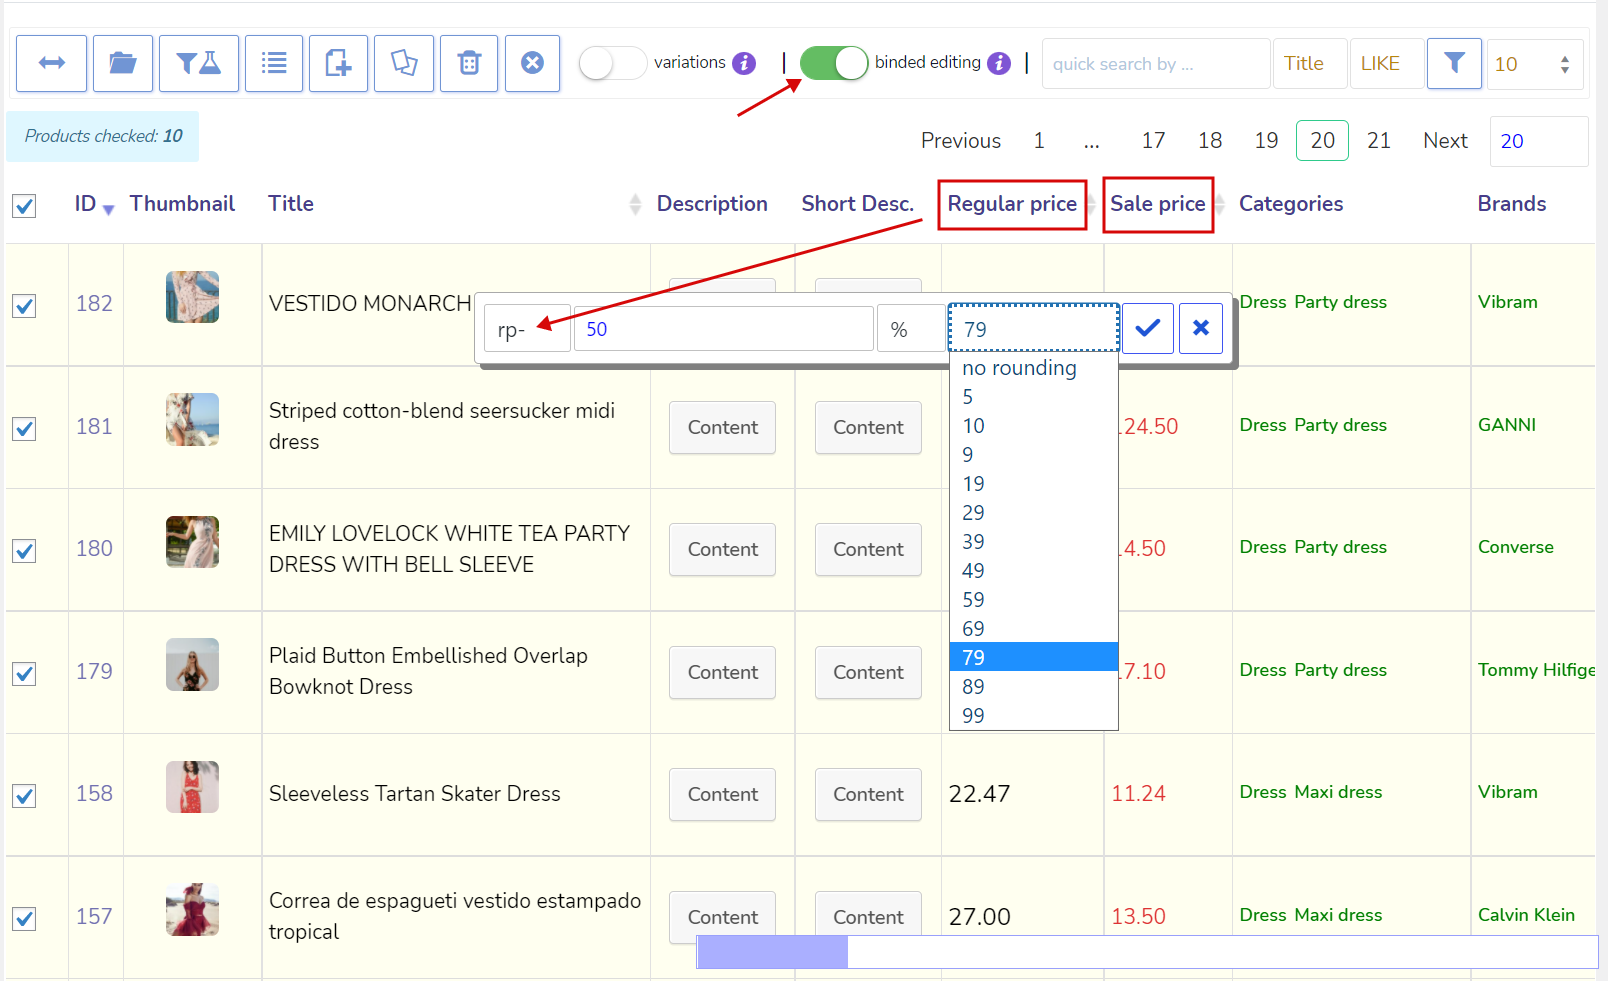Uncheck the checkbox for product 182
The height and width of the screenshot is (981, 1608).
point(24,306)
